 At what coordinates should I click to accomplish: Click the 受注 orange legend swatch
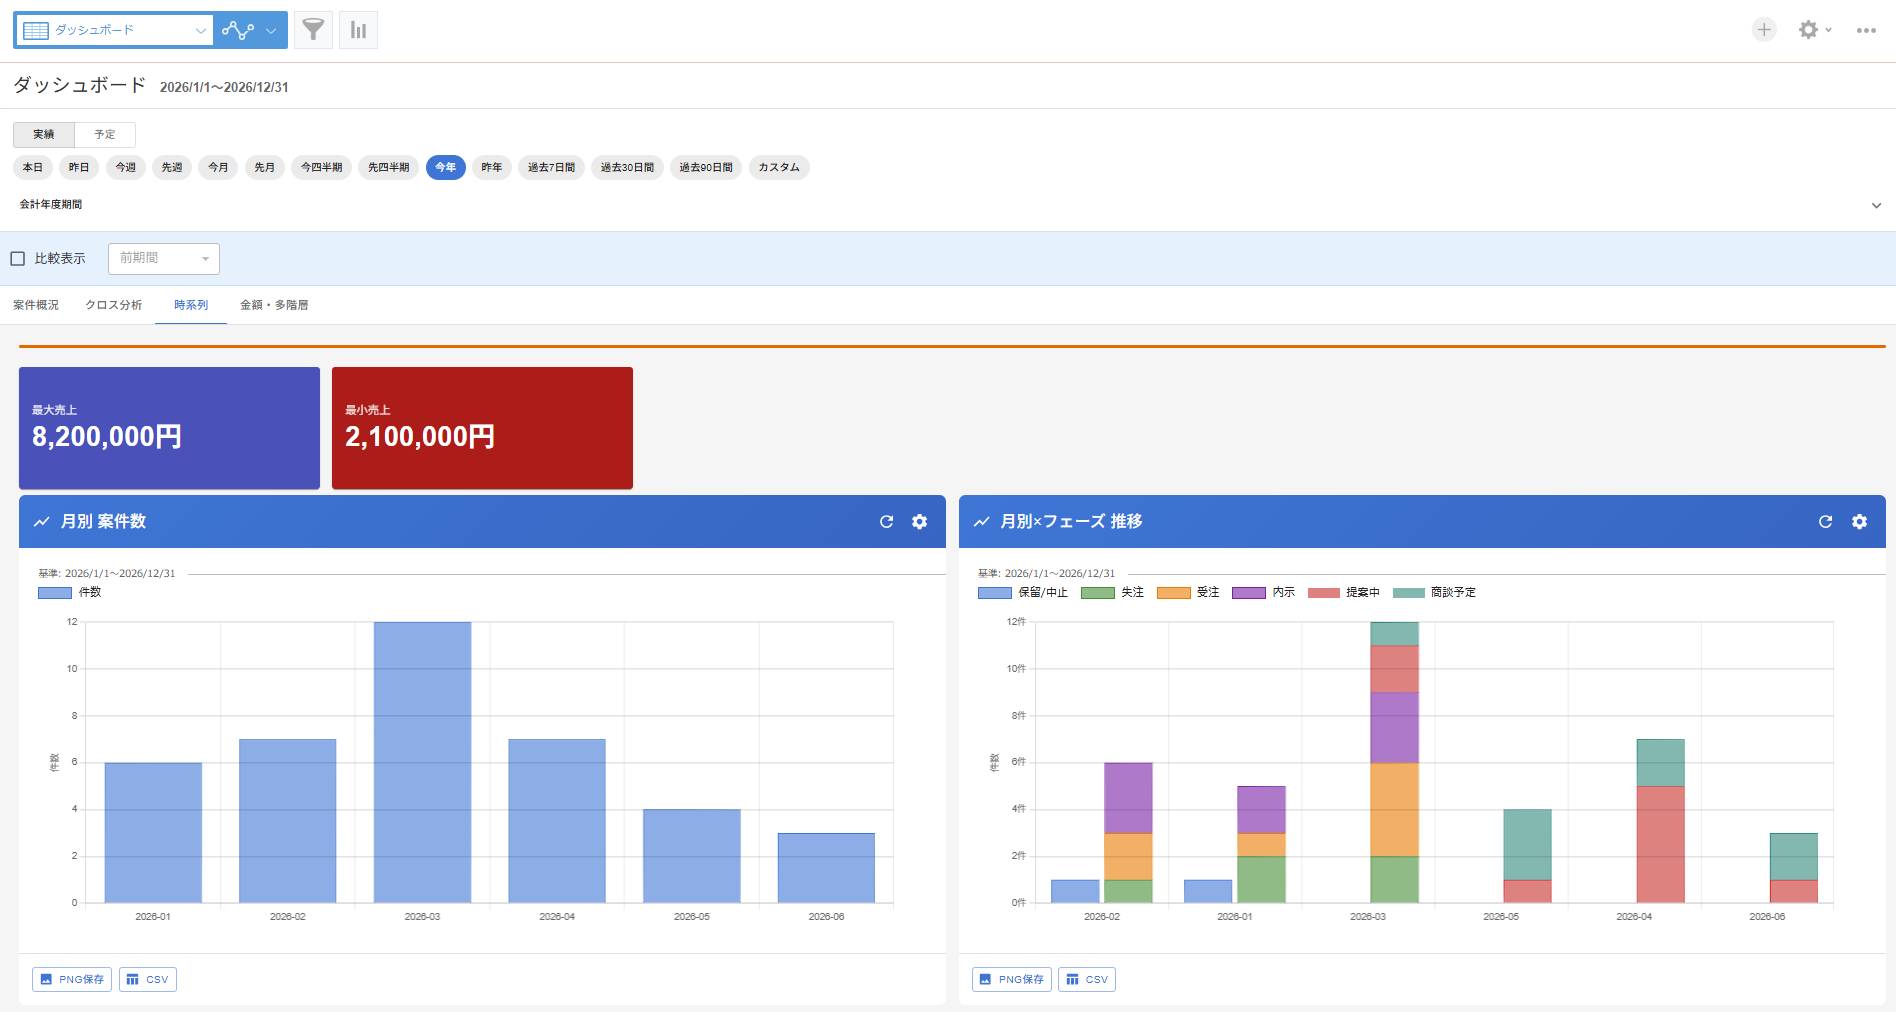coord(1173,593)
